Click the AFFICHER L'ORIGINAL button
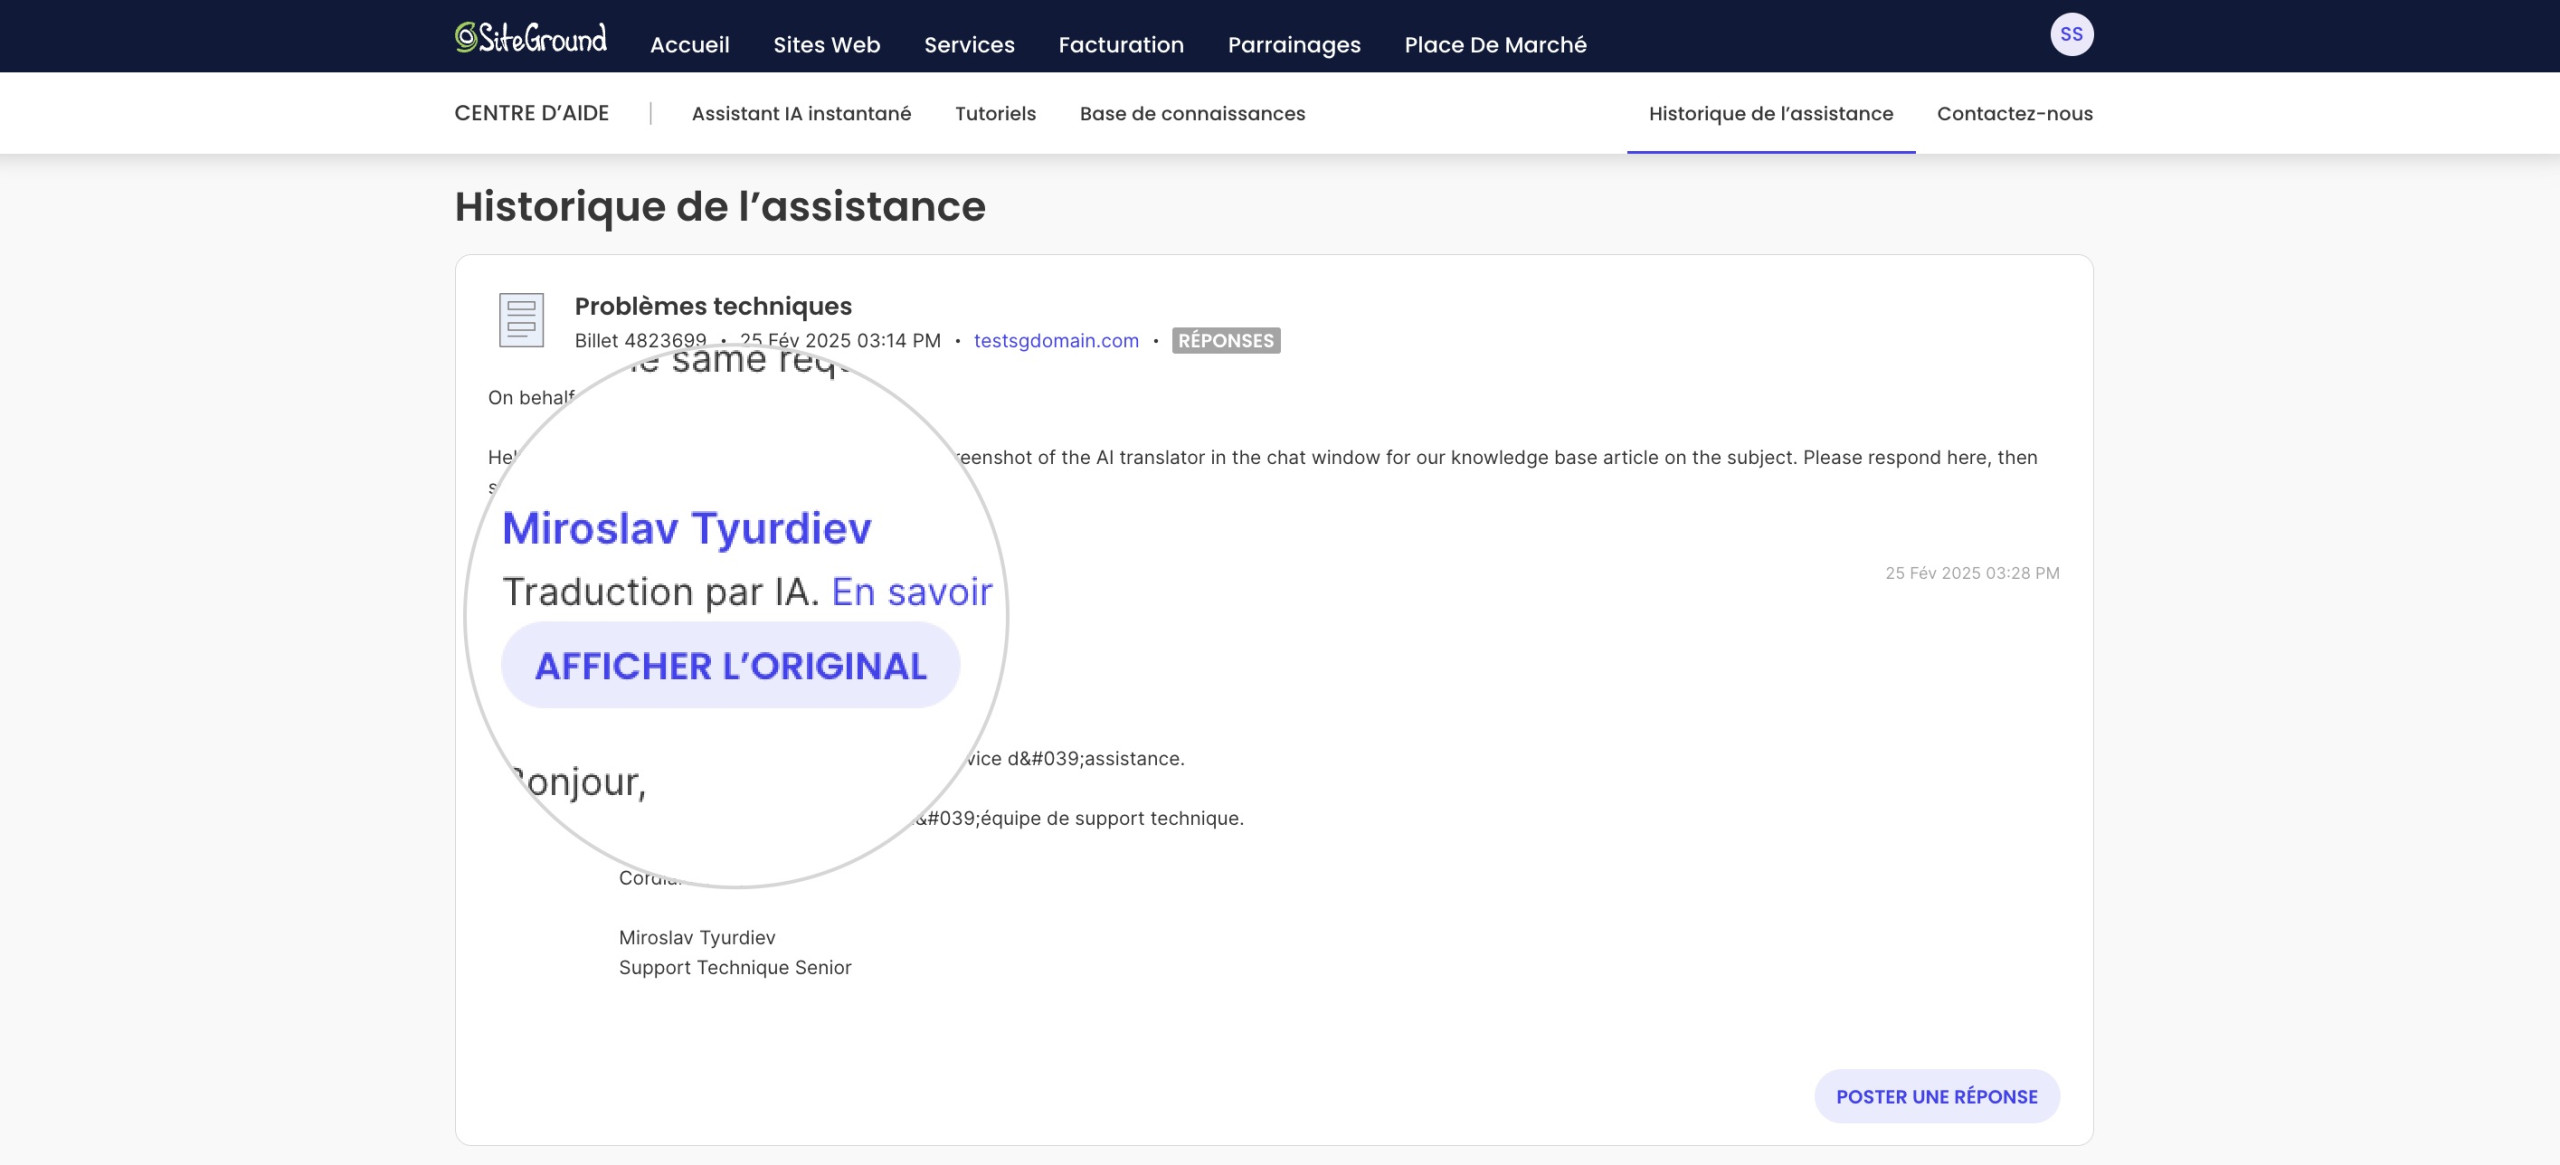This screenshot has width=2560, height=1165. [730, 666]
